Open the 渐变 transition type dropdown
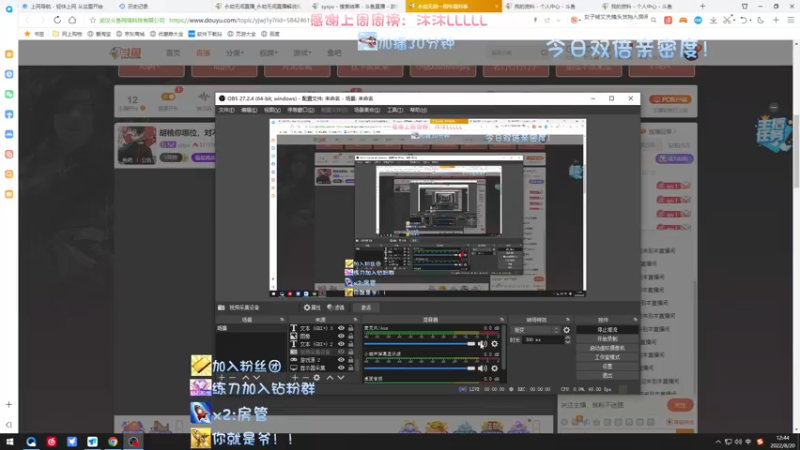 [536, 330]
